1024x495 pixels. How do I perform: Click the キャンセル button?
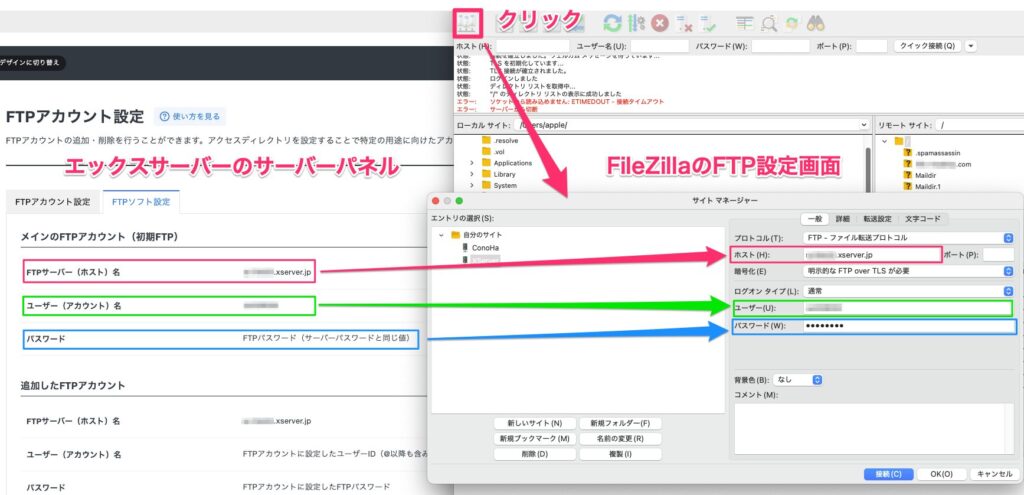pos(995,474)
